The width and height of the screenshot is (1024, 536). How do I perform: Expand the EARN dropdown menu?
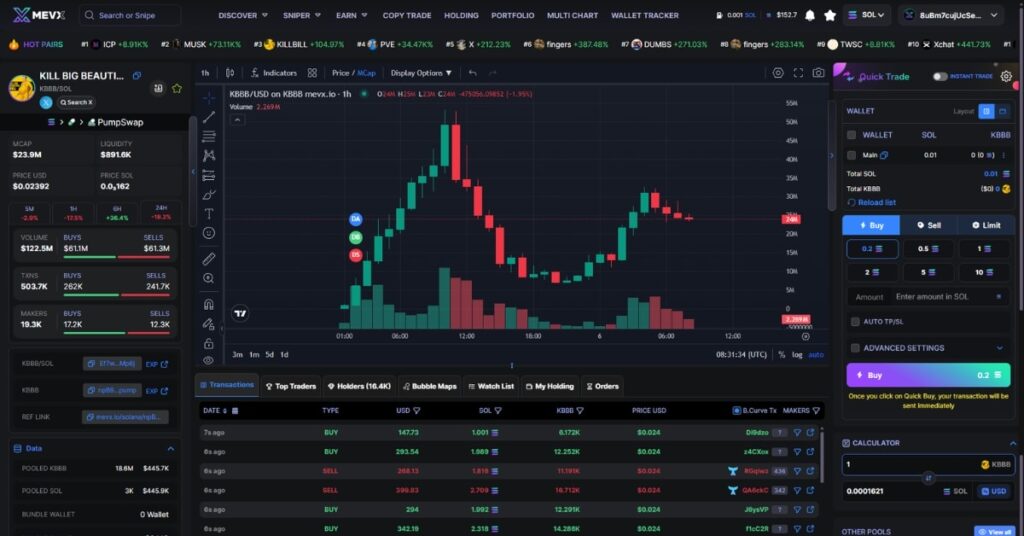(351, 15)
